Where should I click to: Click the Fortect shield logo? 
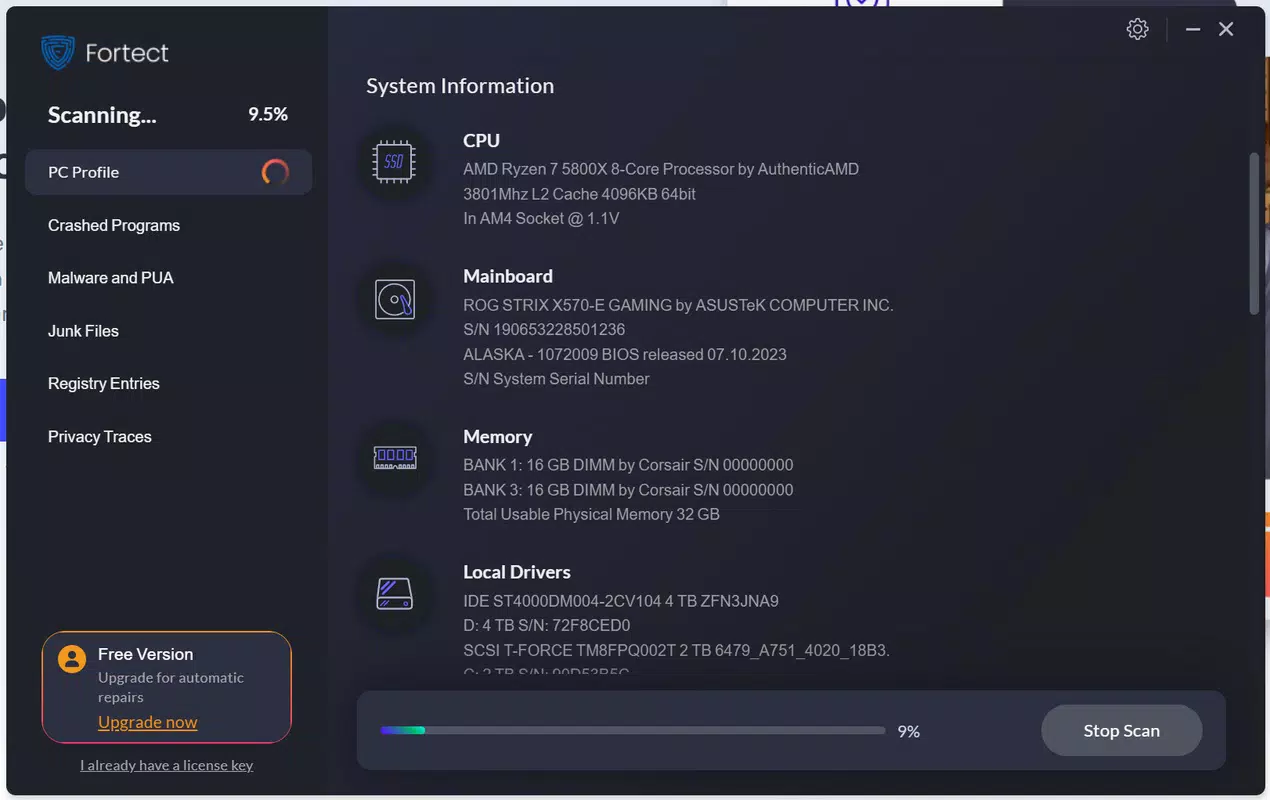[58, 53]
